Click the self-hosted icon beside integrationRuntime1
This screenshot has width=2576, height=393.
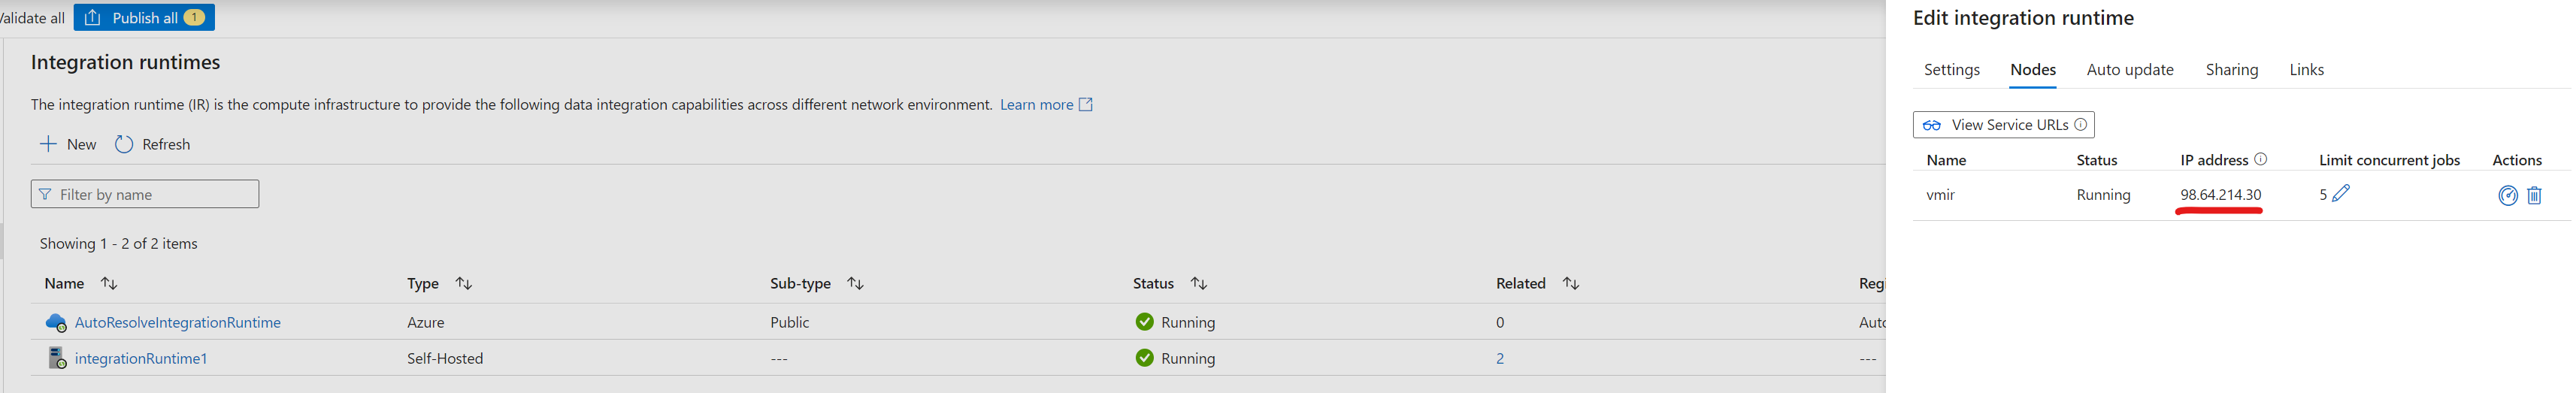56,358
